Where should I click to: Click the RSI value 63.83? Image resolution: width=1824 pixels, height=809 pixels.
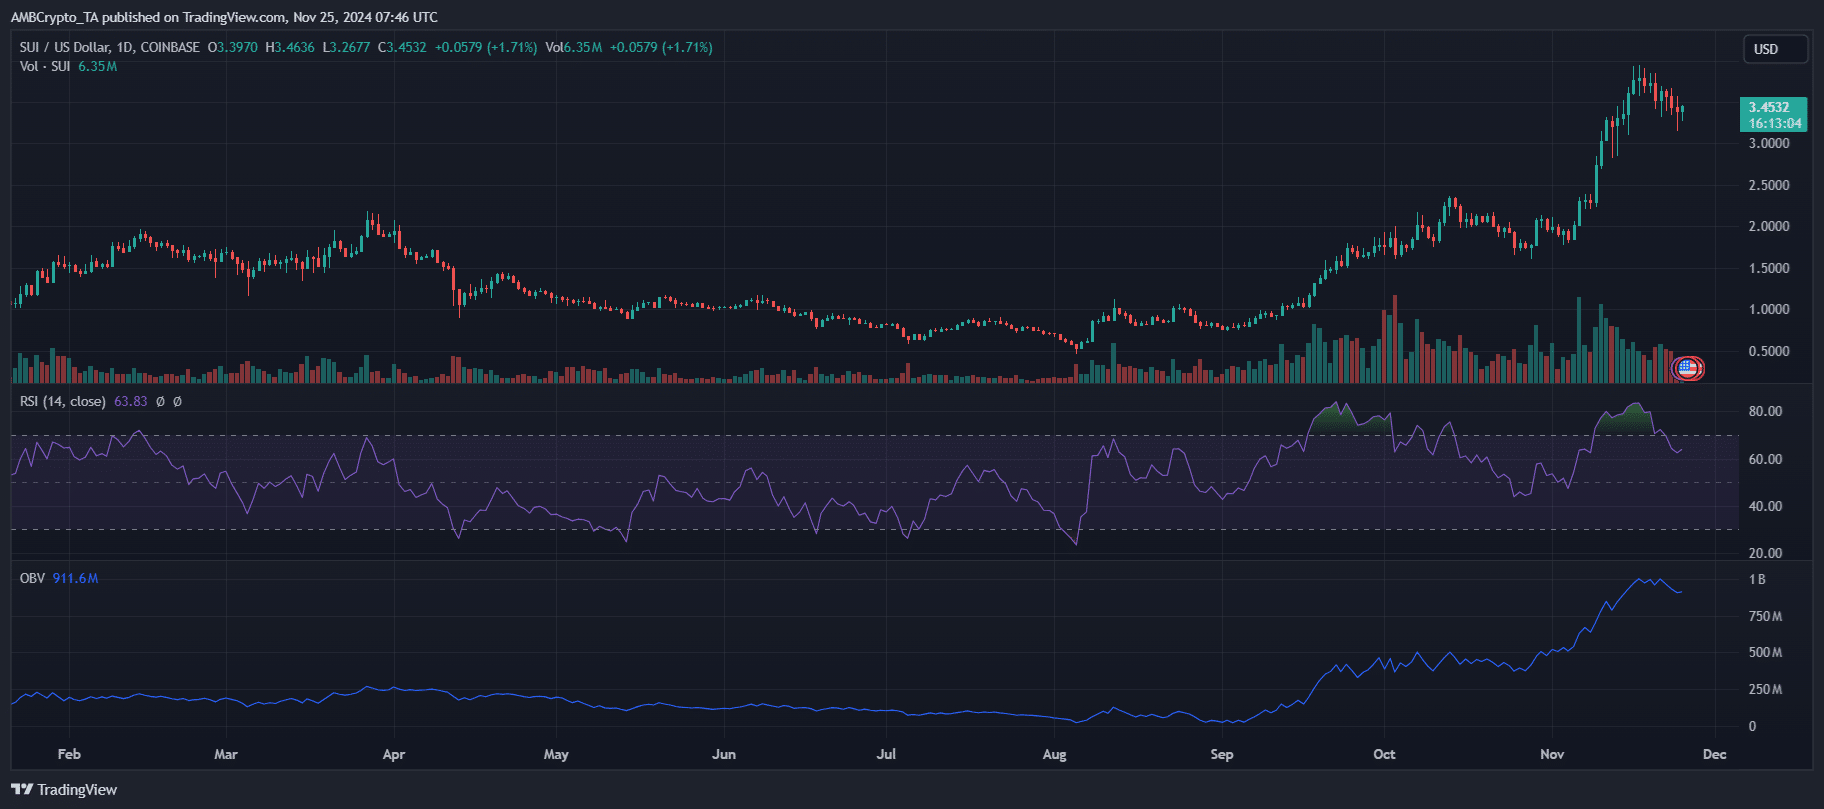(130, 401)
